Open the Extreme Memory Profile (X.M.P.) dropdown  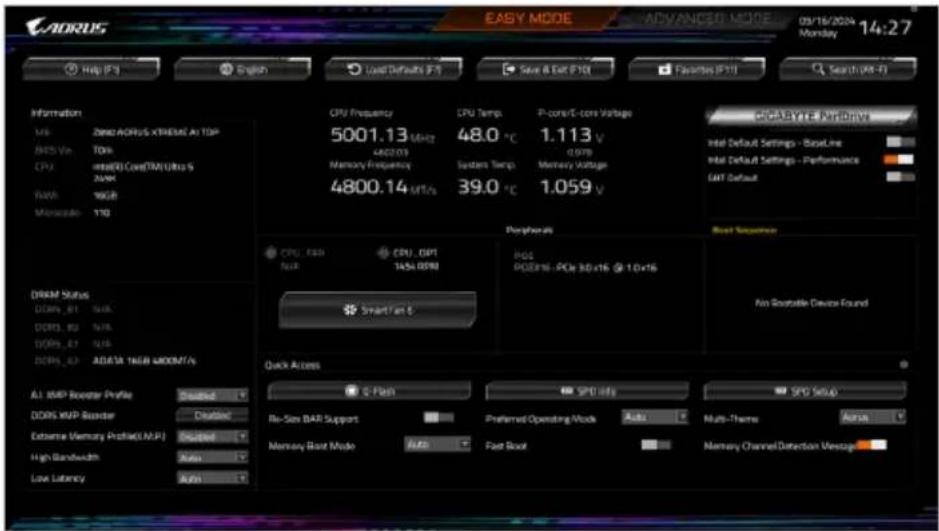coord(212,437)
